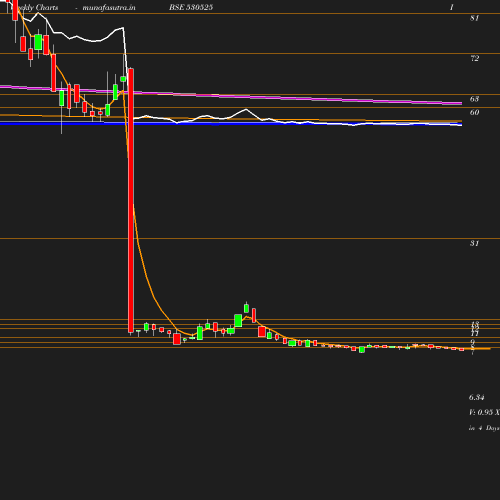The image size is (500, 500).
Task: Click the 'Weekly Charts' title text
Action: coord(35,7)
